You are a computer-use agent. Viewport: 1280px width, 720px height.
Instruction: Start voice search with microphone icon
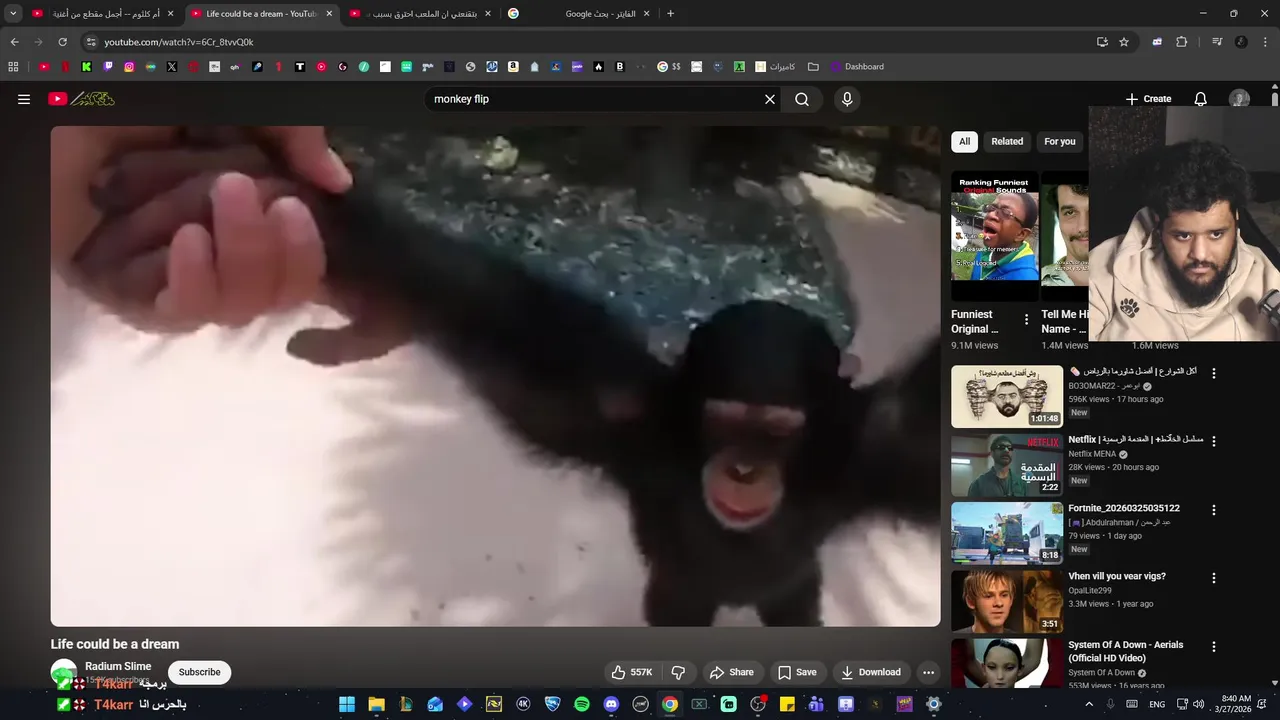coord(847,99)
